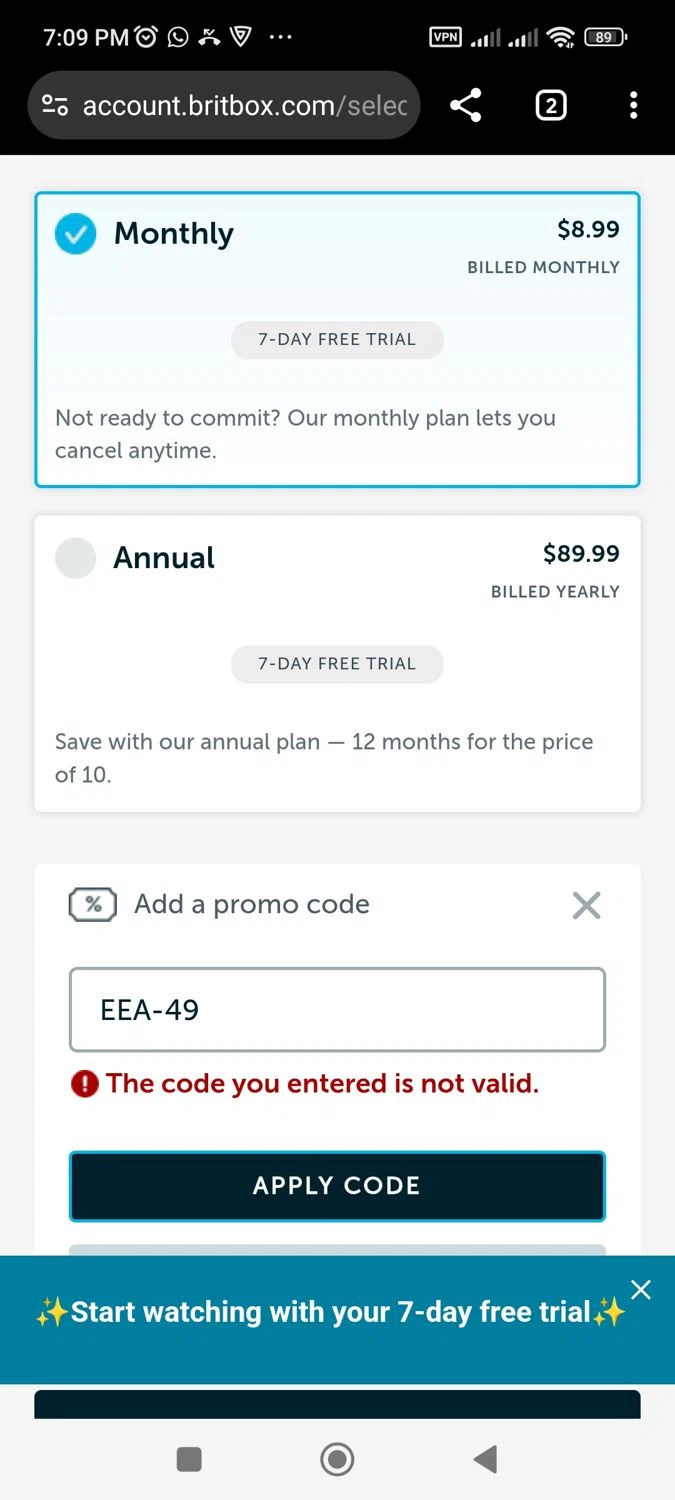This screenshot has width=675, height=1500.
Task: Dismiss the 7-day free trial banner
Action: 641,1290
